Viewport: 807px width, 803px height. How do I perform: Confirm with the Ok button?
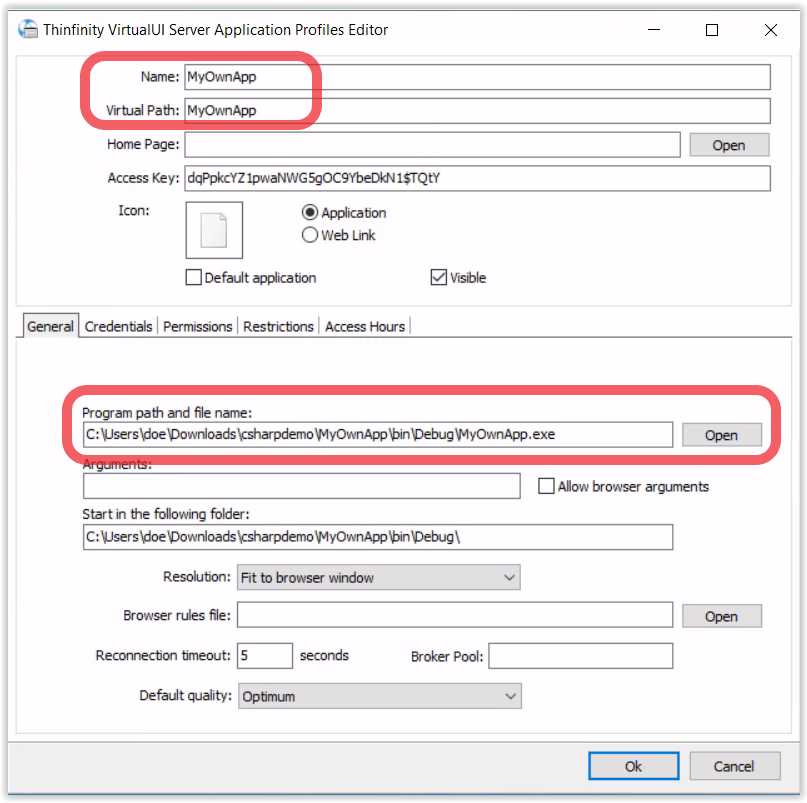click(x=634, y=766)
